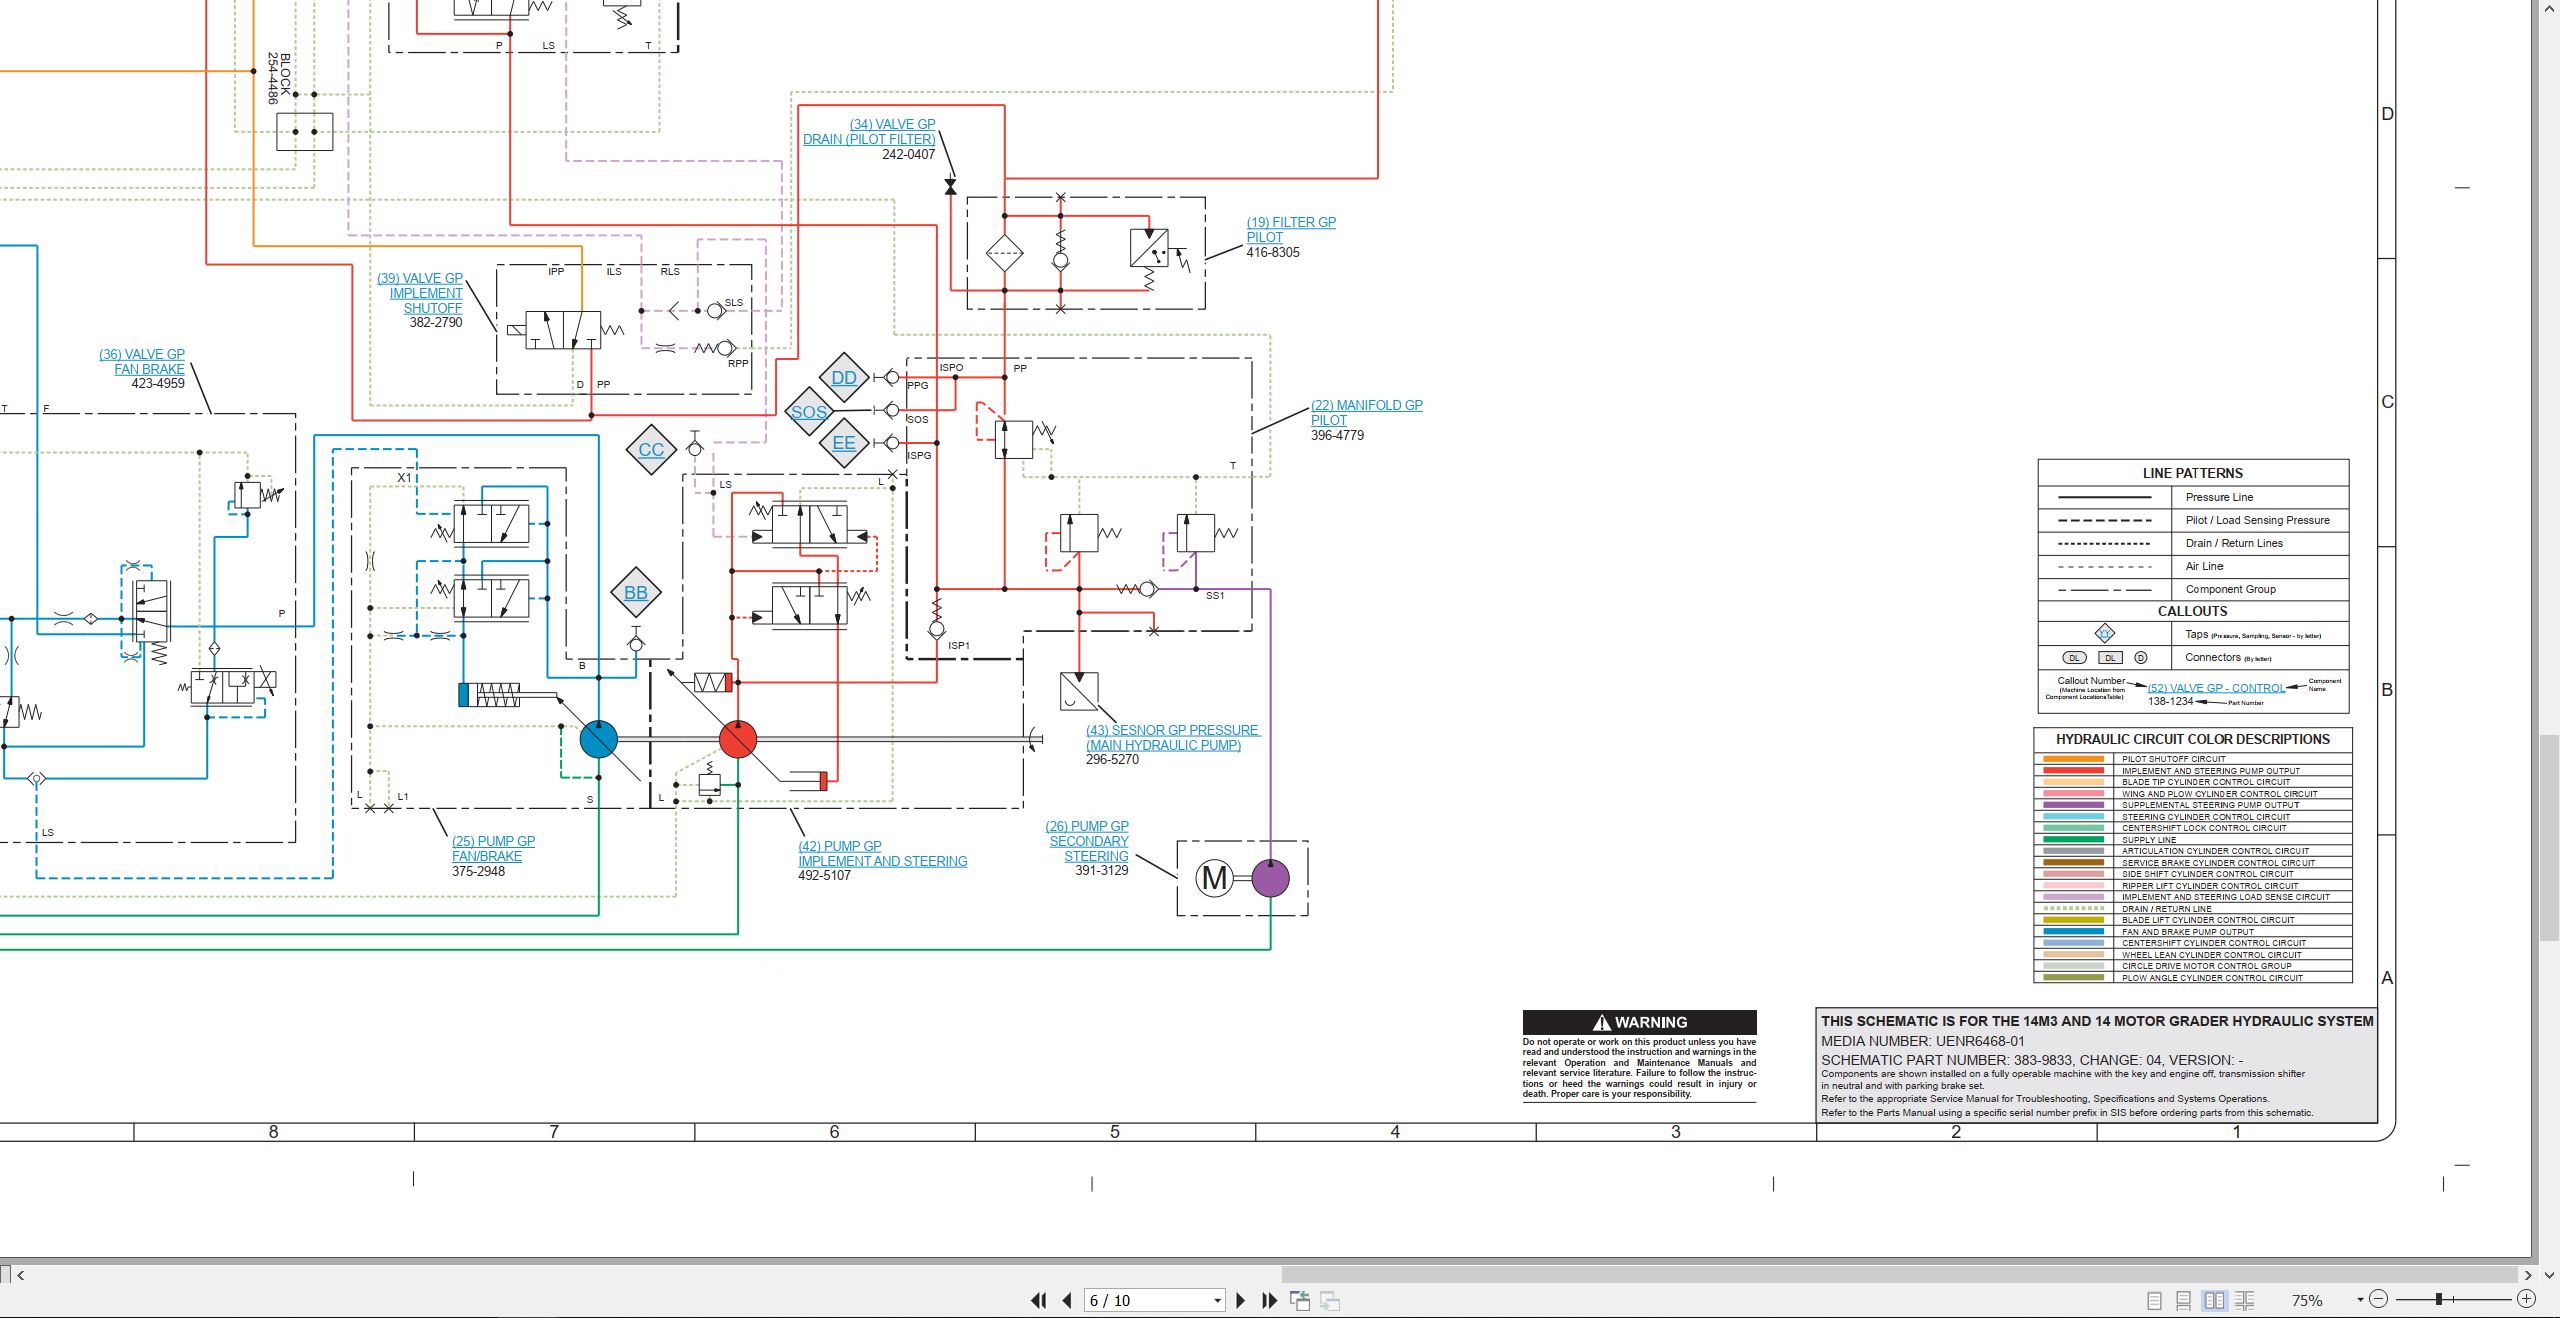Open the (36) VALVE GP FAN BRAKE link
This screenshot has height=1318, width=2560.
(142, 361)
